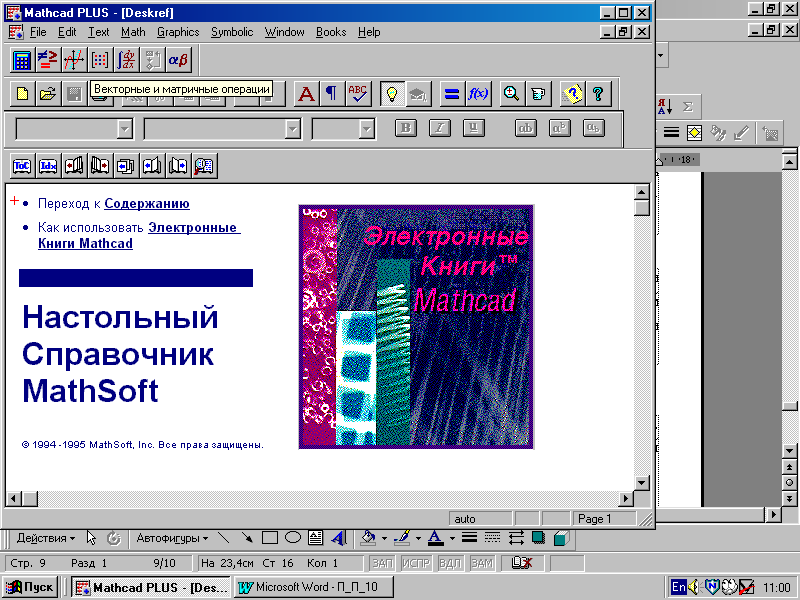Open the f(x) insert function dialog

[478, 94]
